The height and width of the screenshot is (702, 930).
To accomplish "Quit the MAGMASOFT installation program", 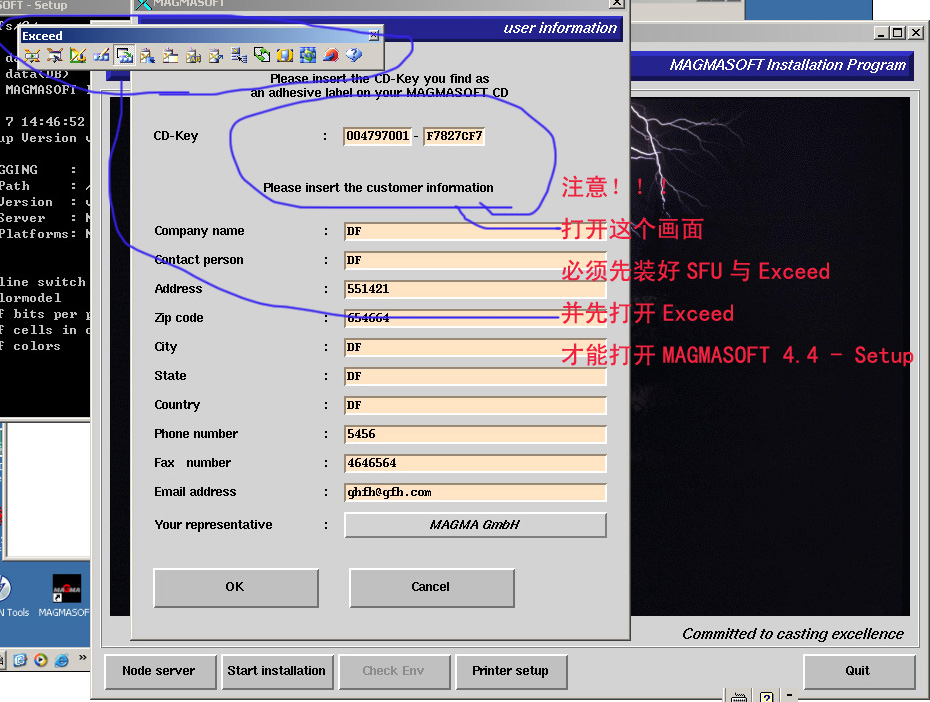I will pos(858,671).
